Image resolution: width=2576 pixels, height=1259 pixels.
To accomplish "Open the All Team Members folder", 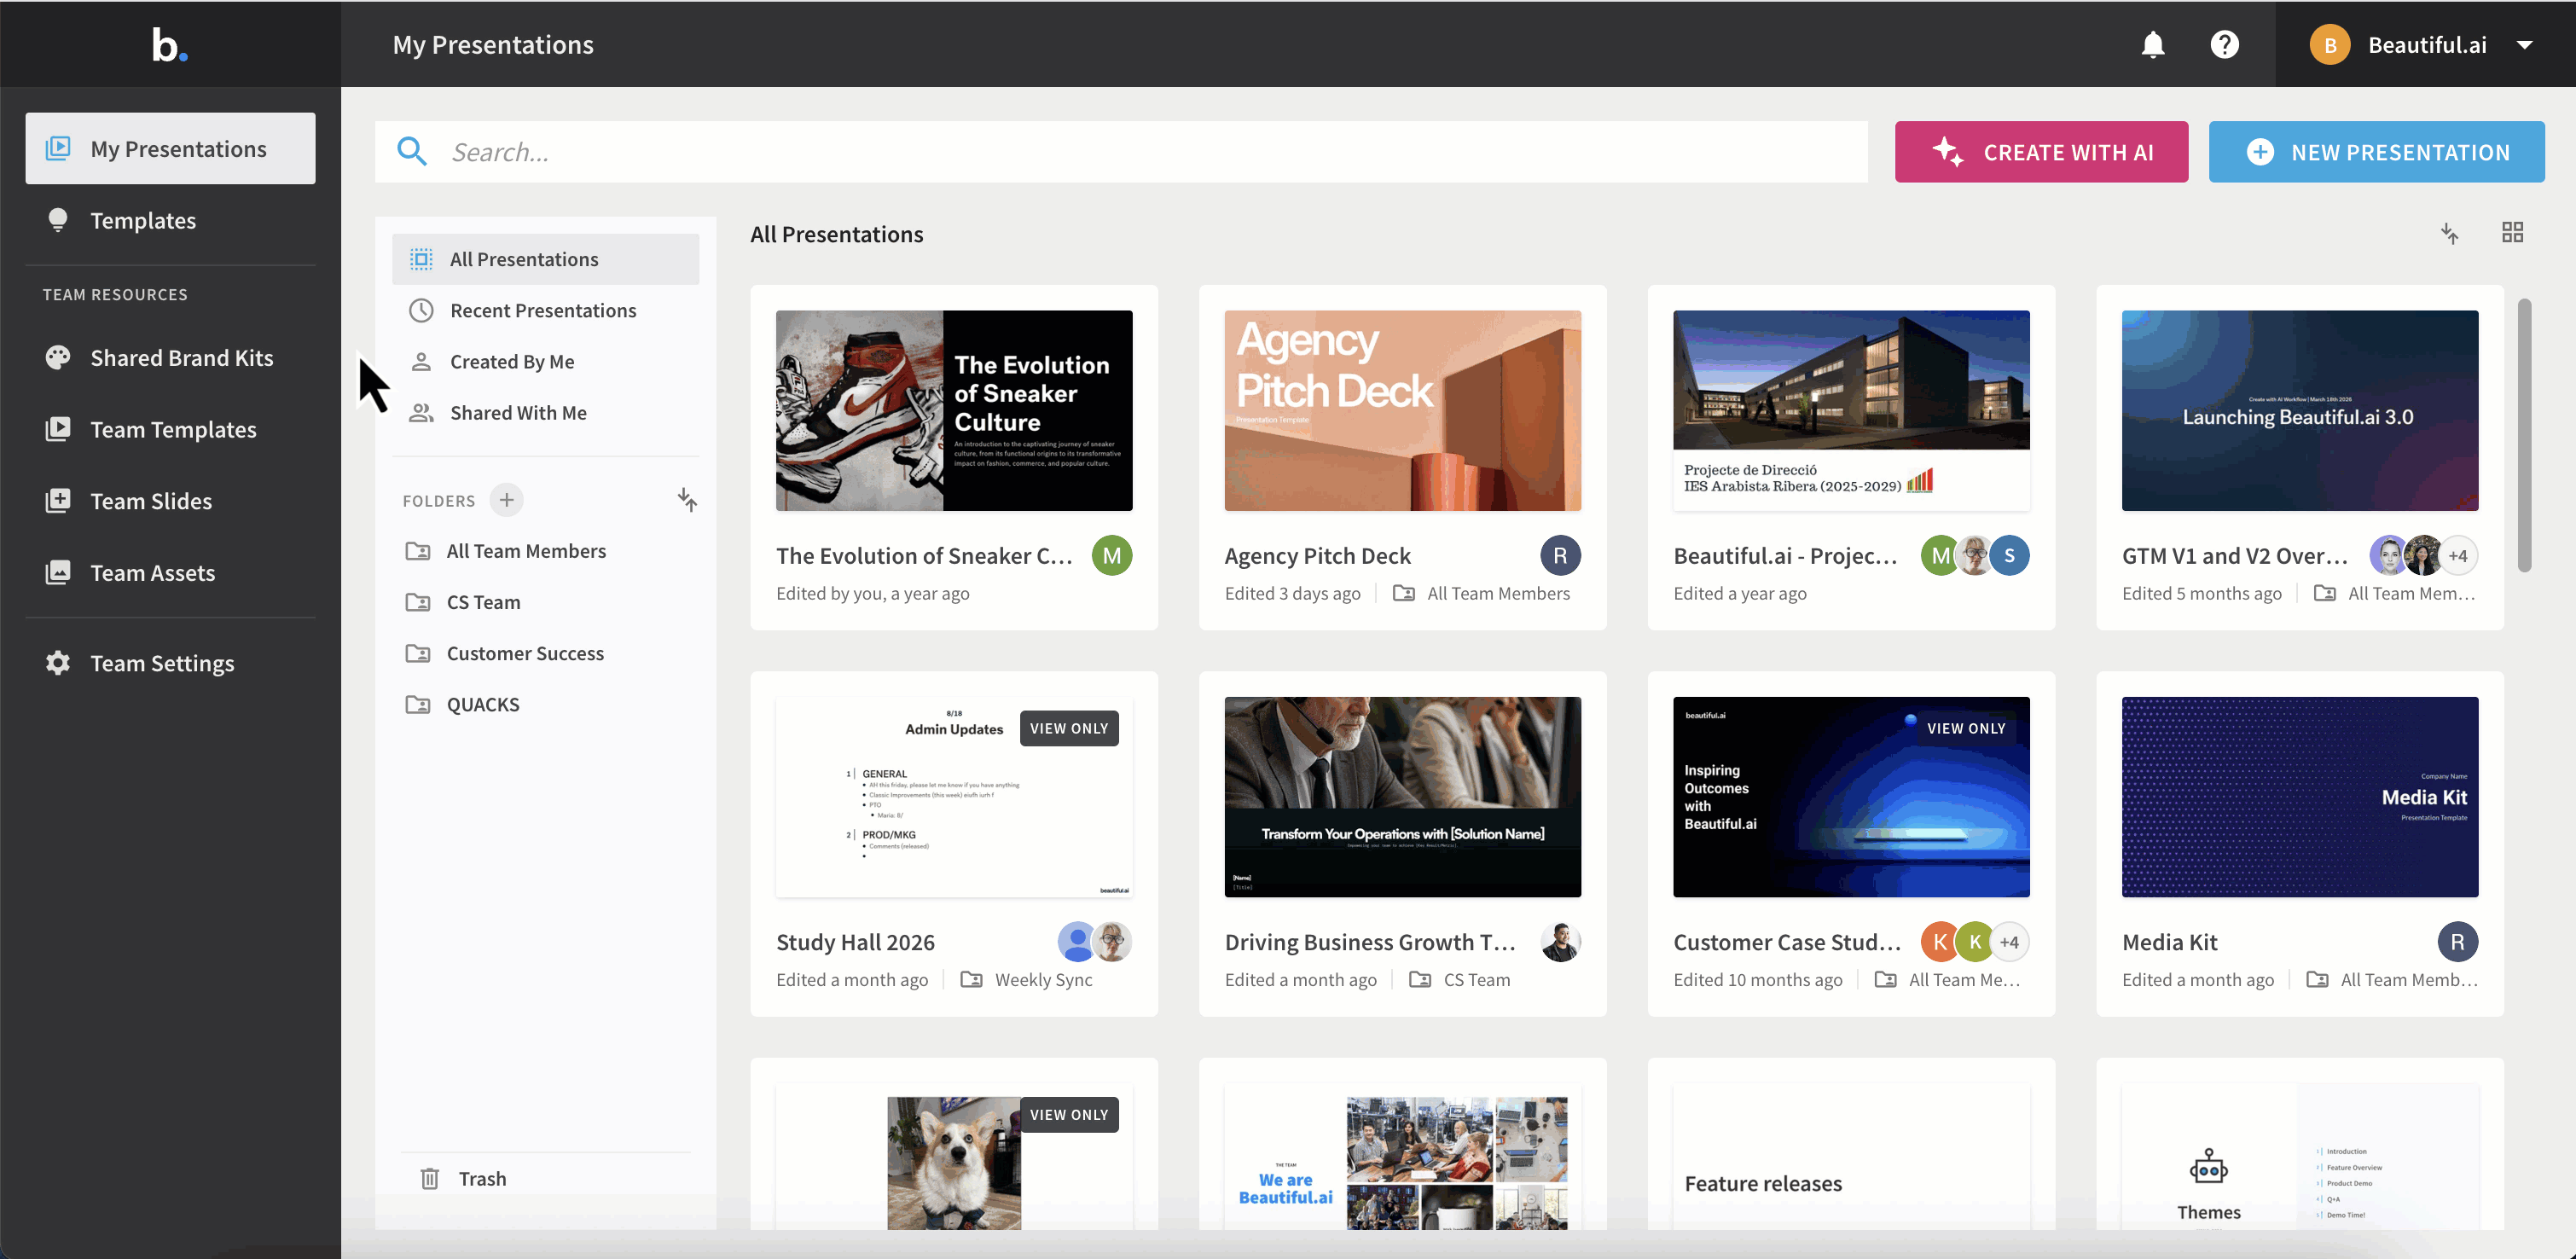I will pos(546,551).
